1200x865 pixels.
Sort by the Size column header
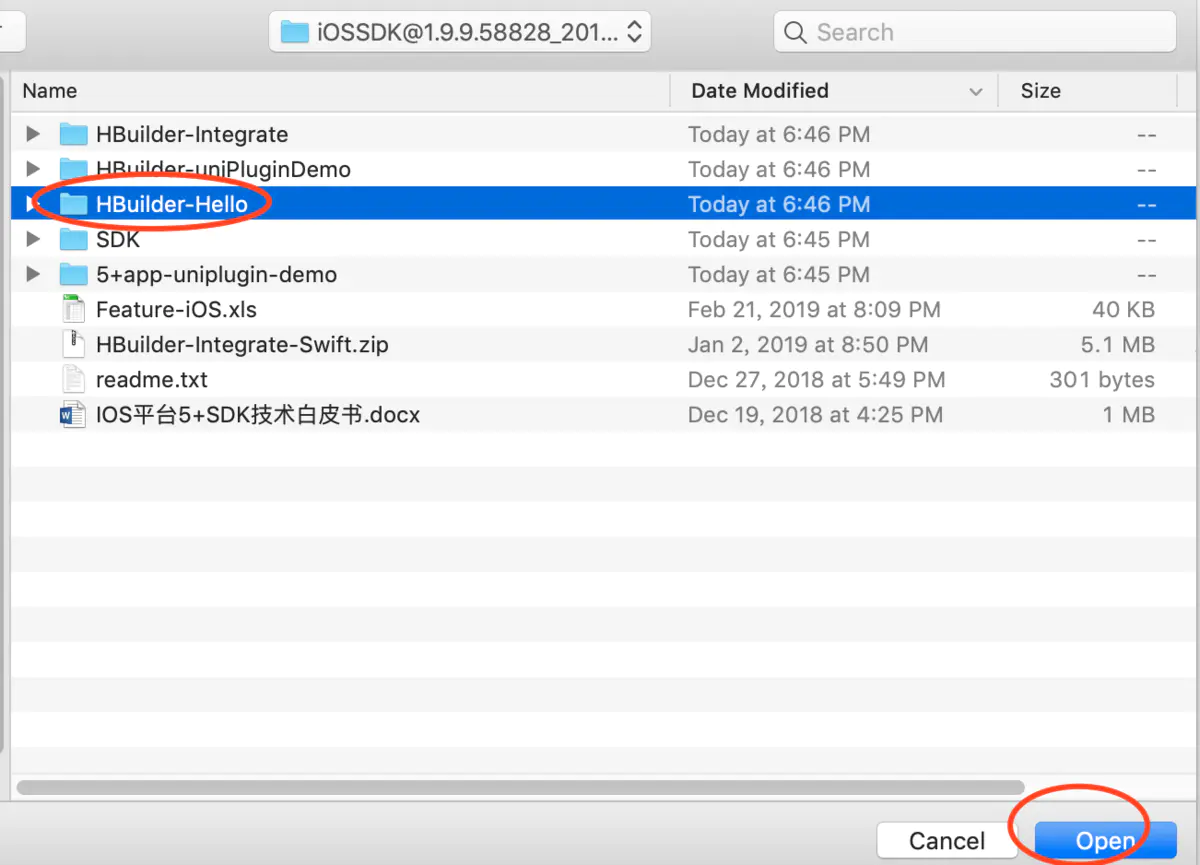click(x=1040, y=91)
